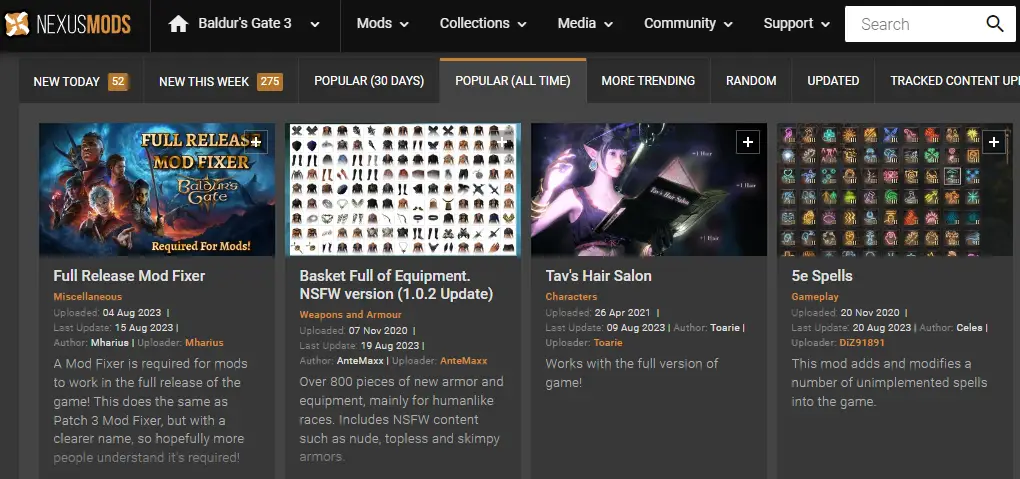1020x479 pixels.
Task: Click "Over 800 pieces of new armor" description
Action: [x=401, y=419]
